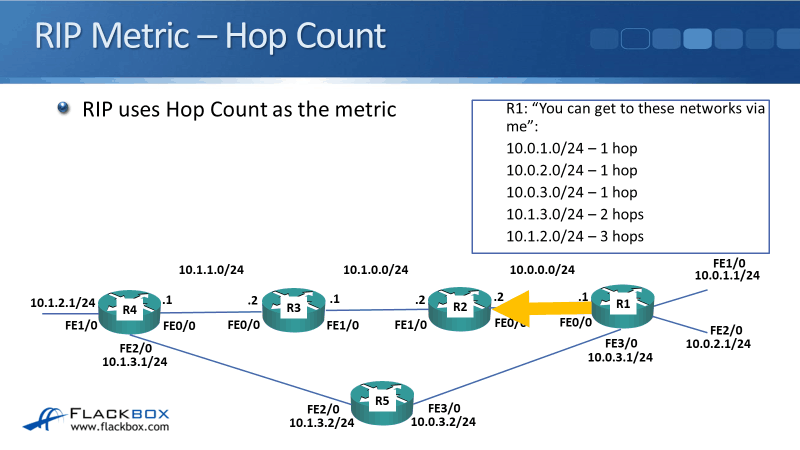800x450 pixels.
Task: Select the R2 router icon
Action: pos(460,308)
